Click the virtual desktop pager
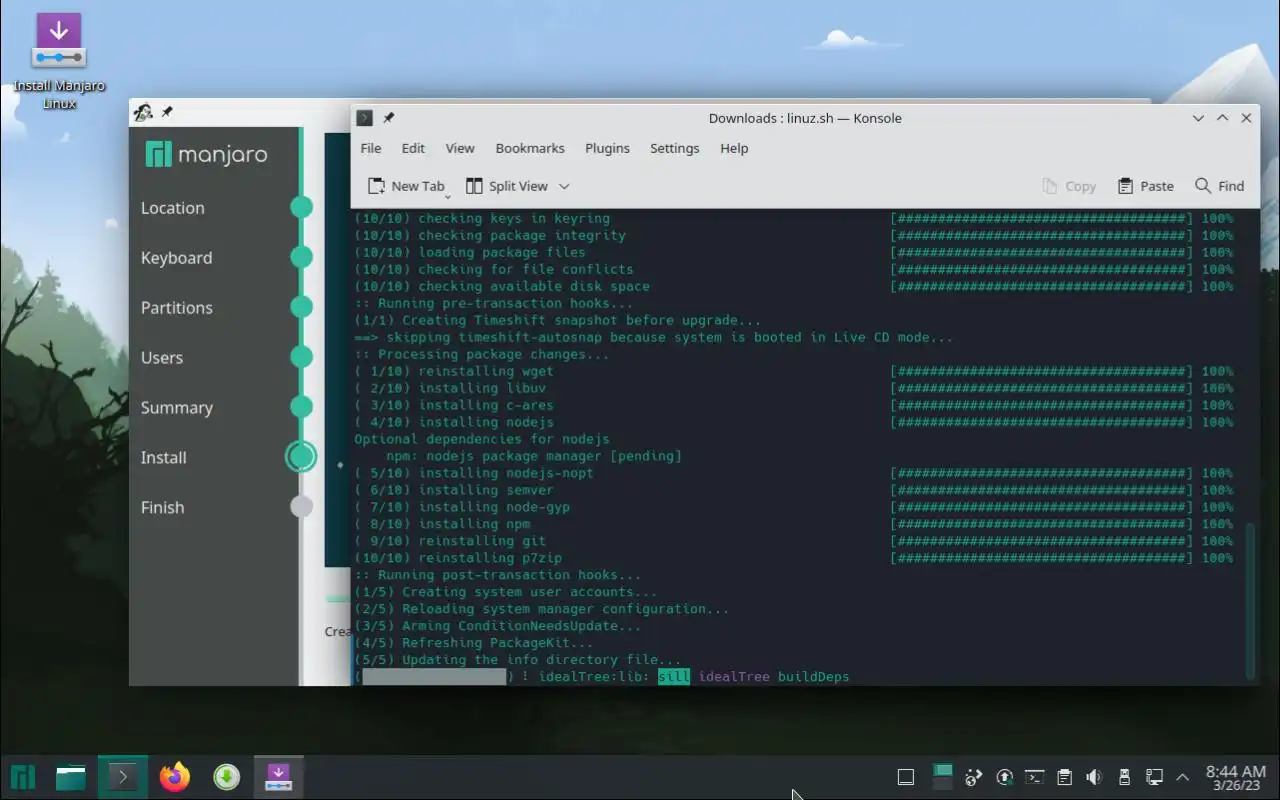 tap(942, 777)
